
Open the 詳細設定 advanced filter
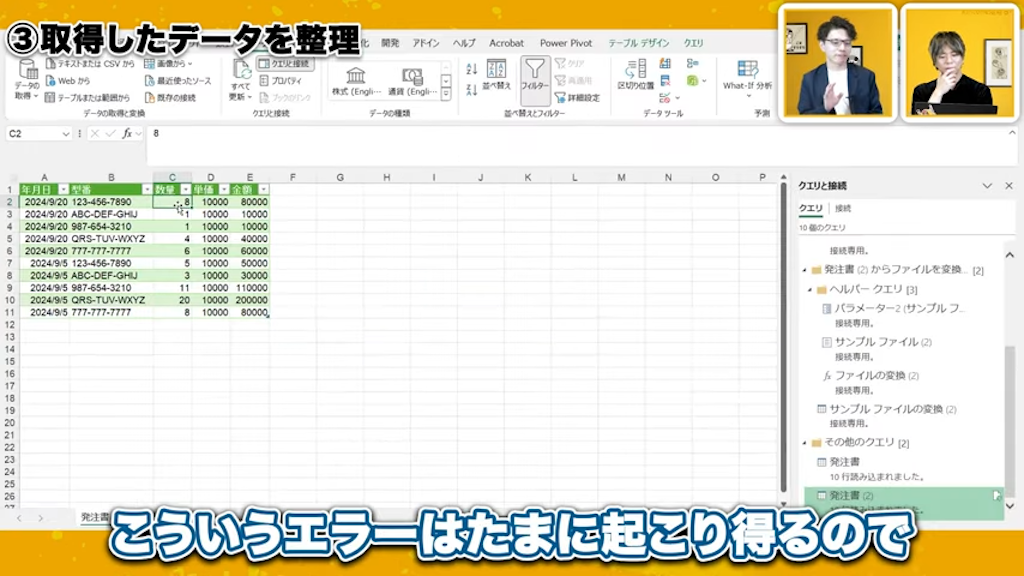578,96
